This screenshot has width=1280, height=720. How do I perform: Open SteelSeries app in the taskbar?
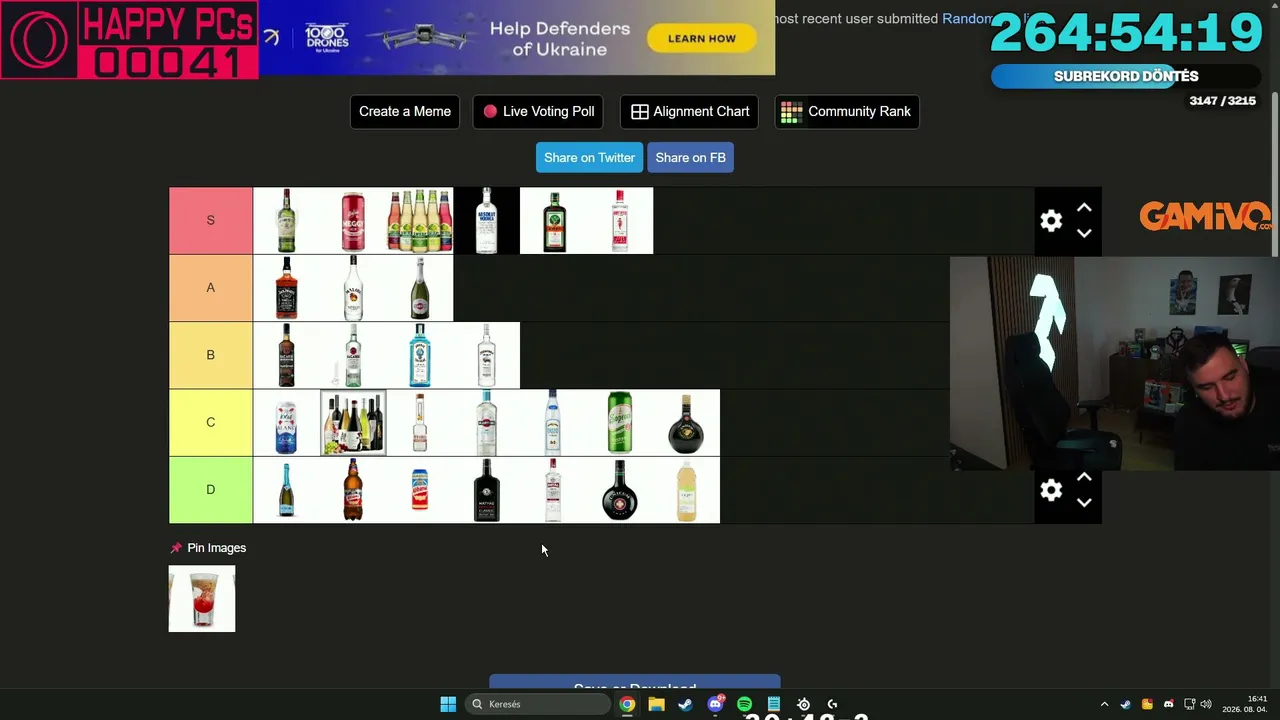[x=803, y=704]
